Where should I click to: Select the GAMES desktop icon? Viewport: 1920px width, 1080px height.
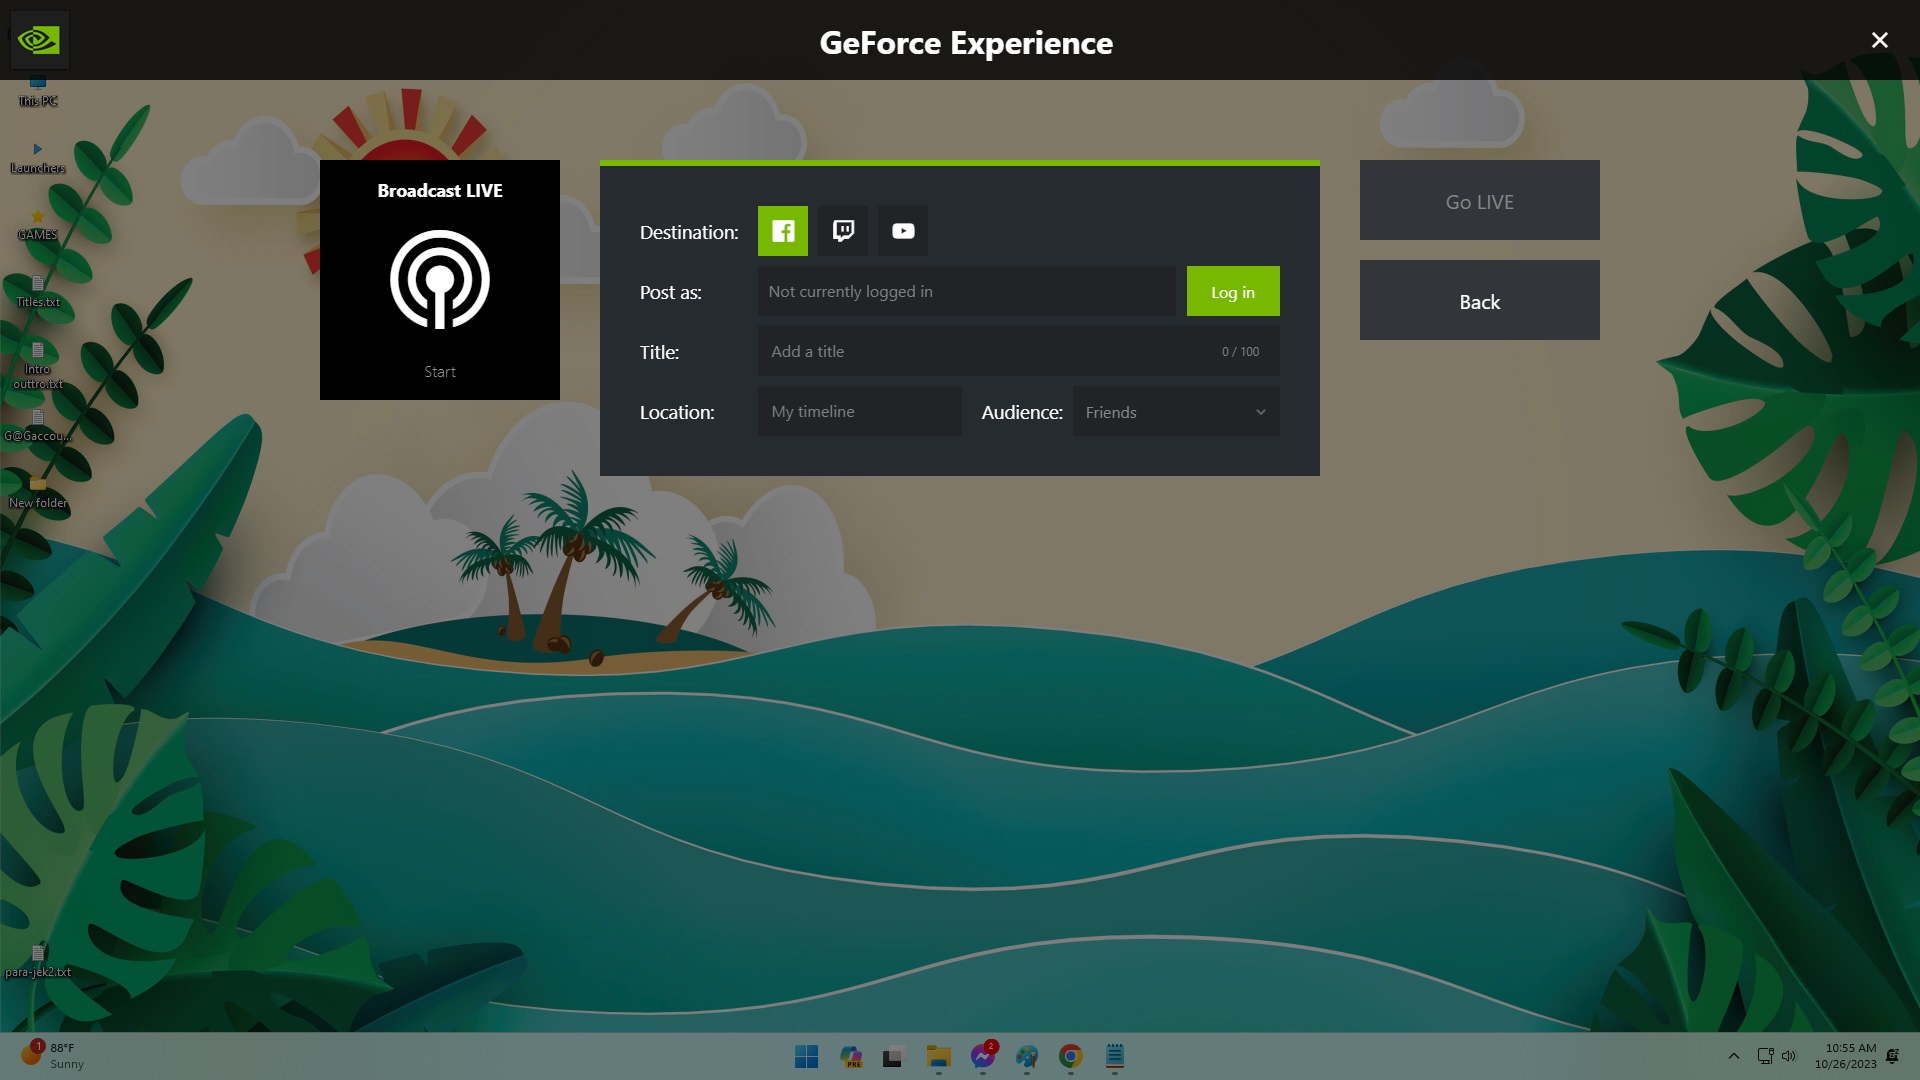click(38, 225)
